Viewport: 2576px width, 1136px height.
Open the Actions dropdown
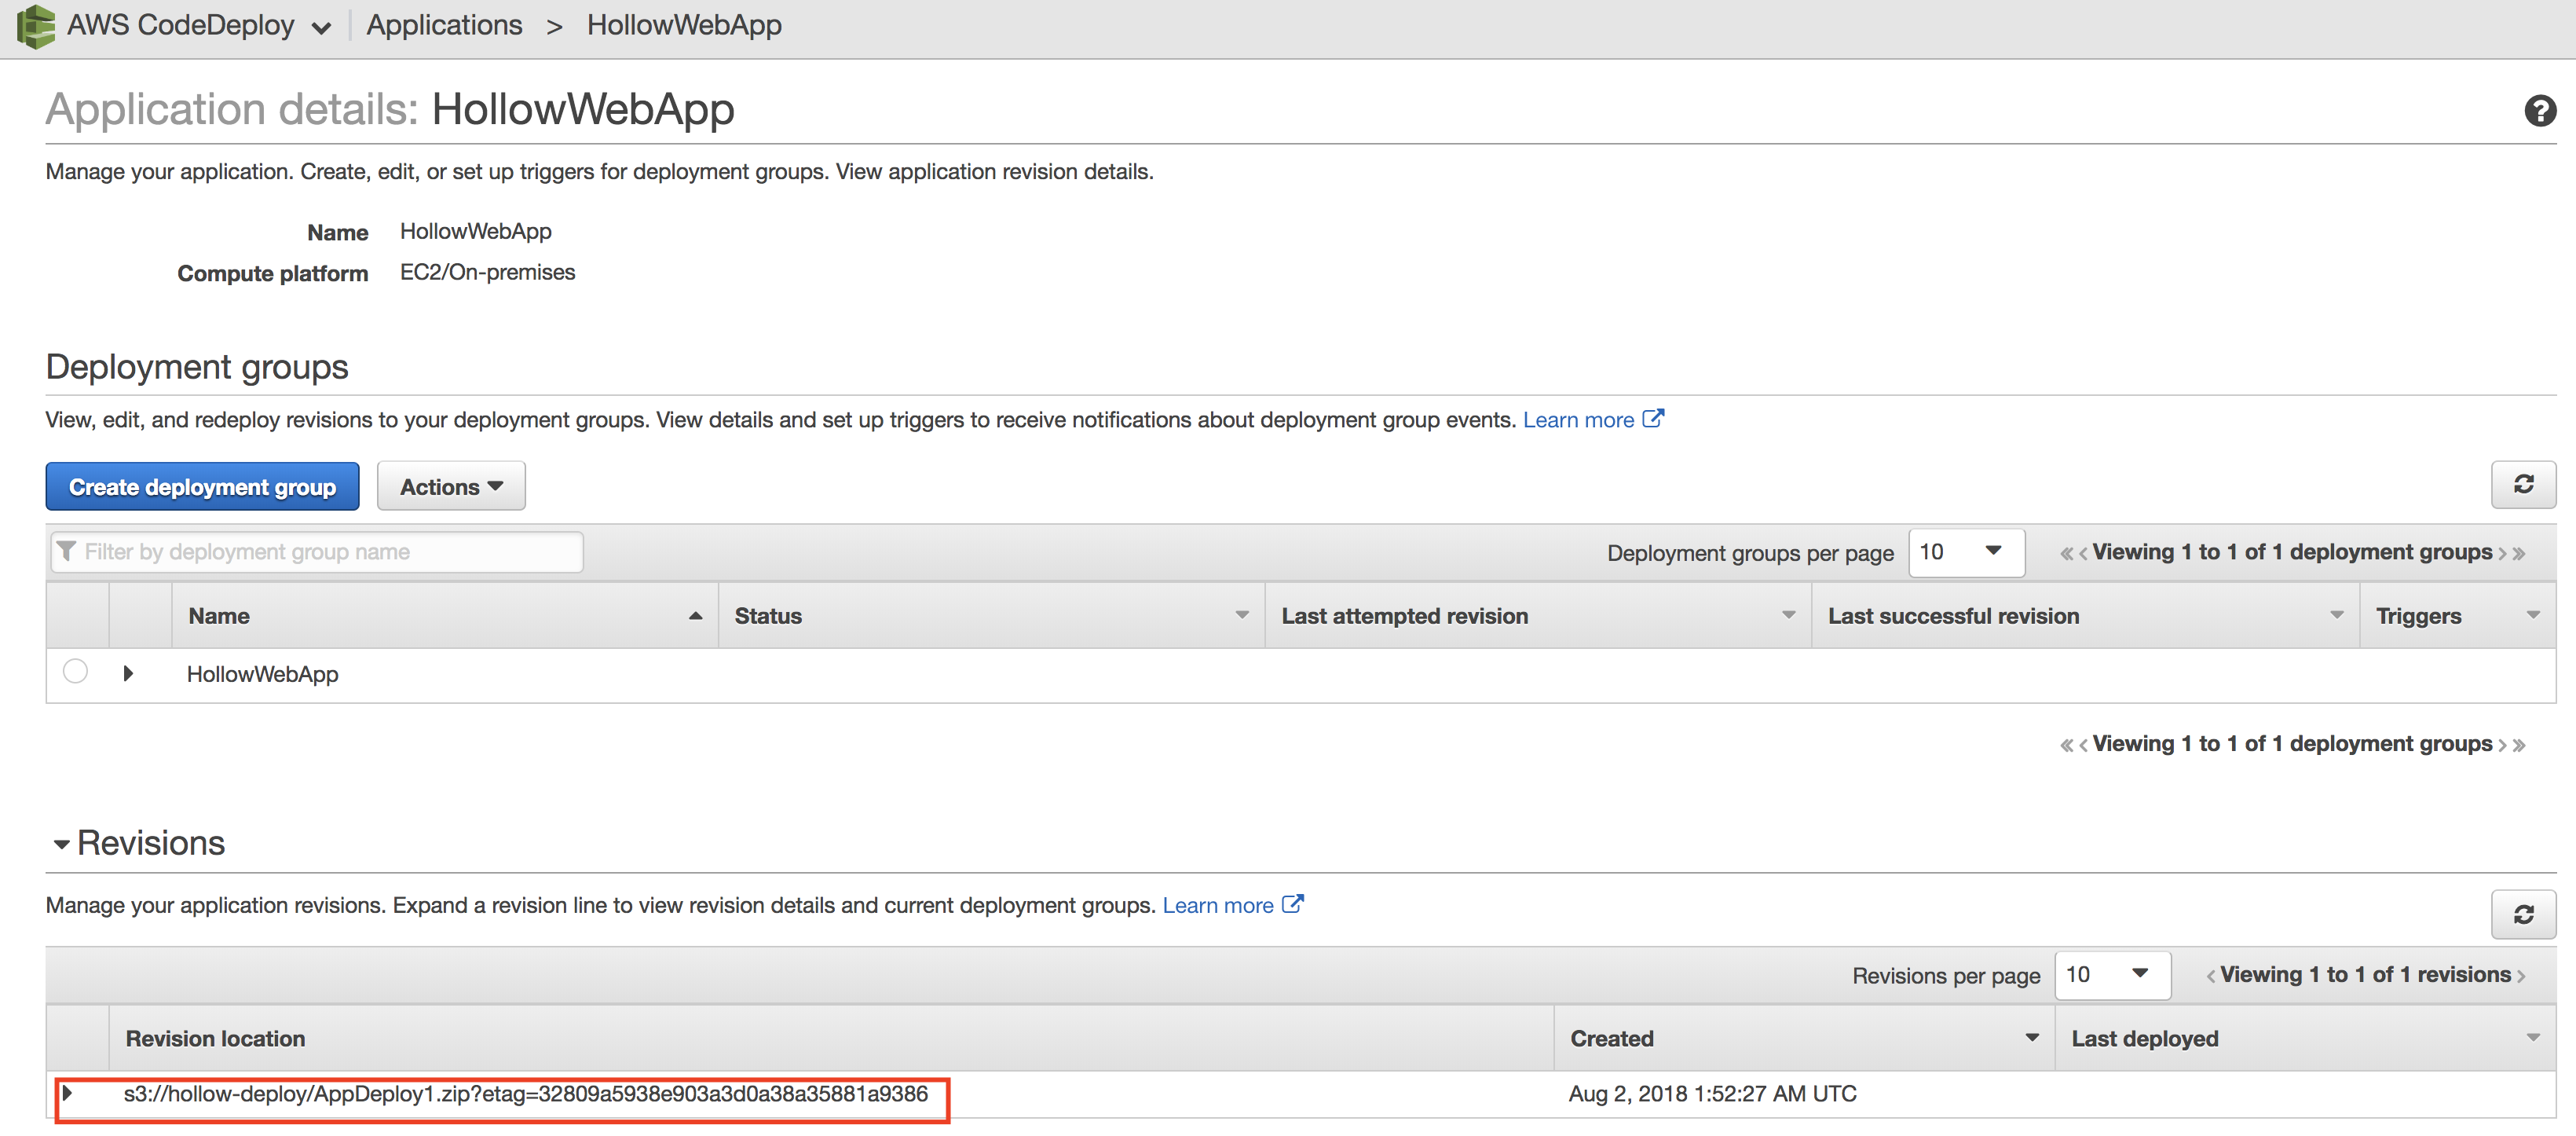[450, 487]
